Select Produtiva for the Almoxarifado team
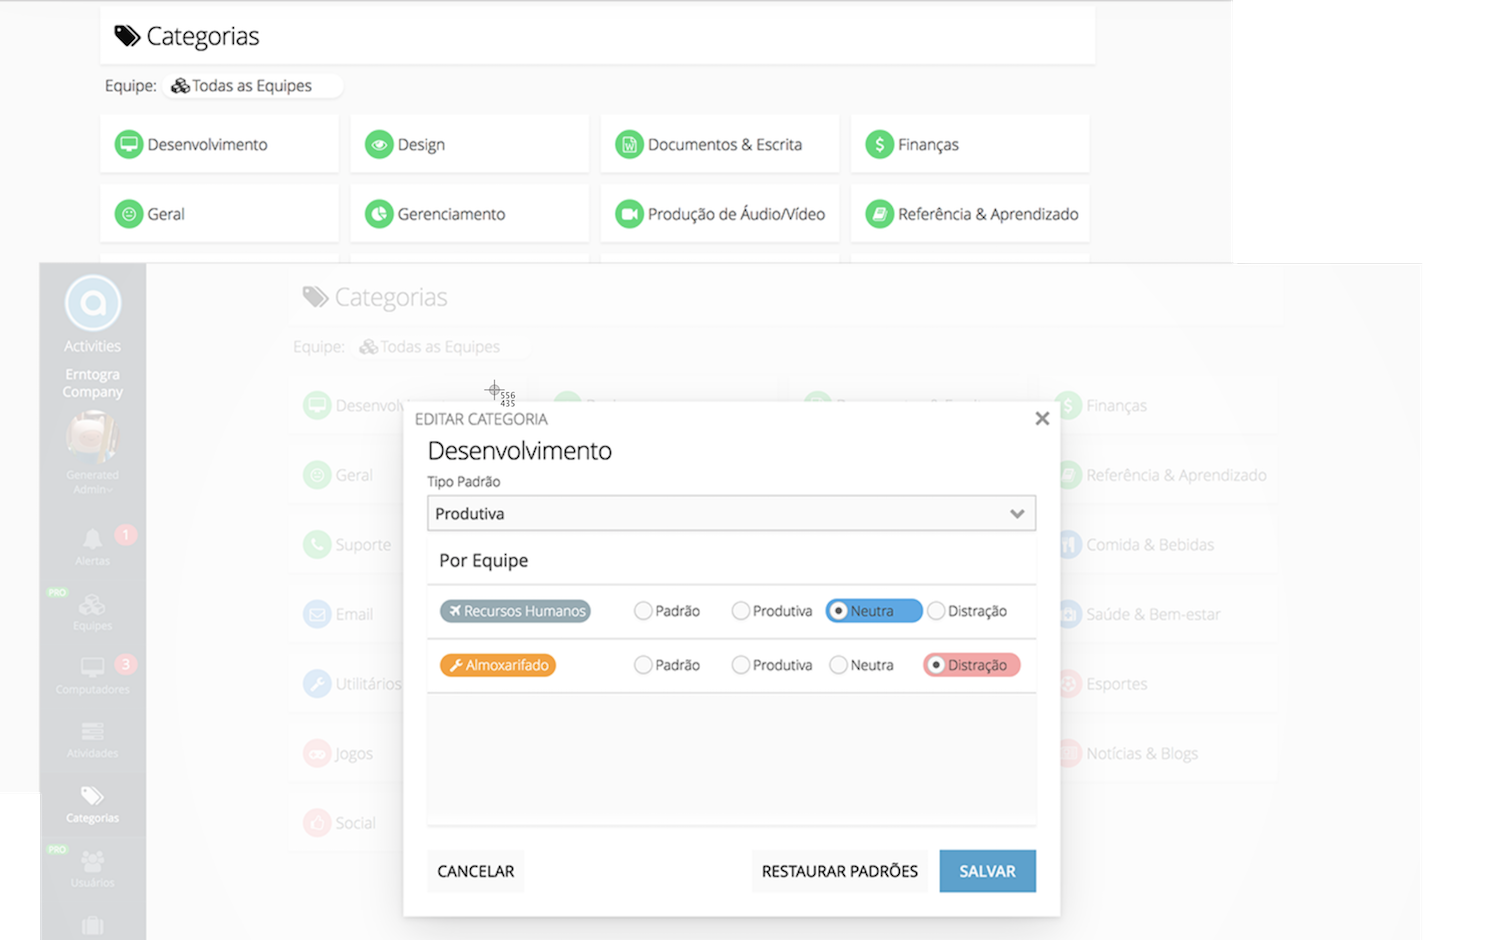The height and width of the screenshot is (940, 1500). click(x=741, y=664)
